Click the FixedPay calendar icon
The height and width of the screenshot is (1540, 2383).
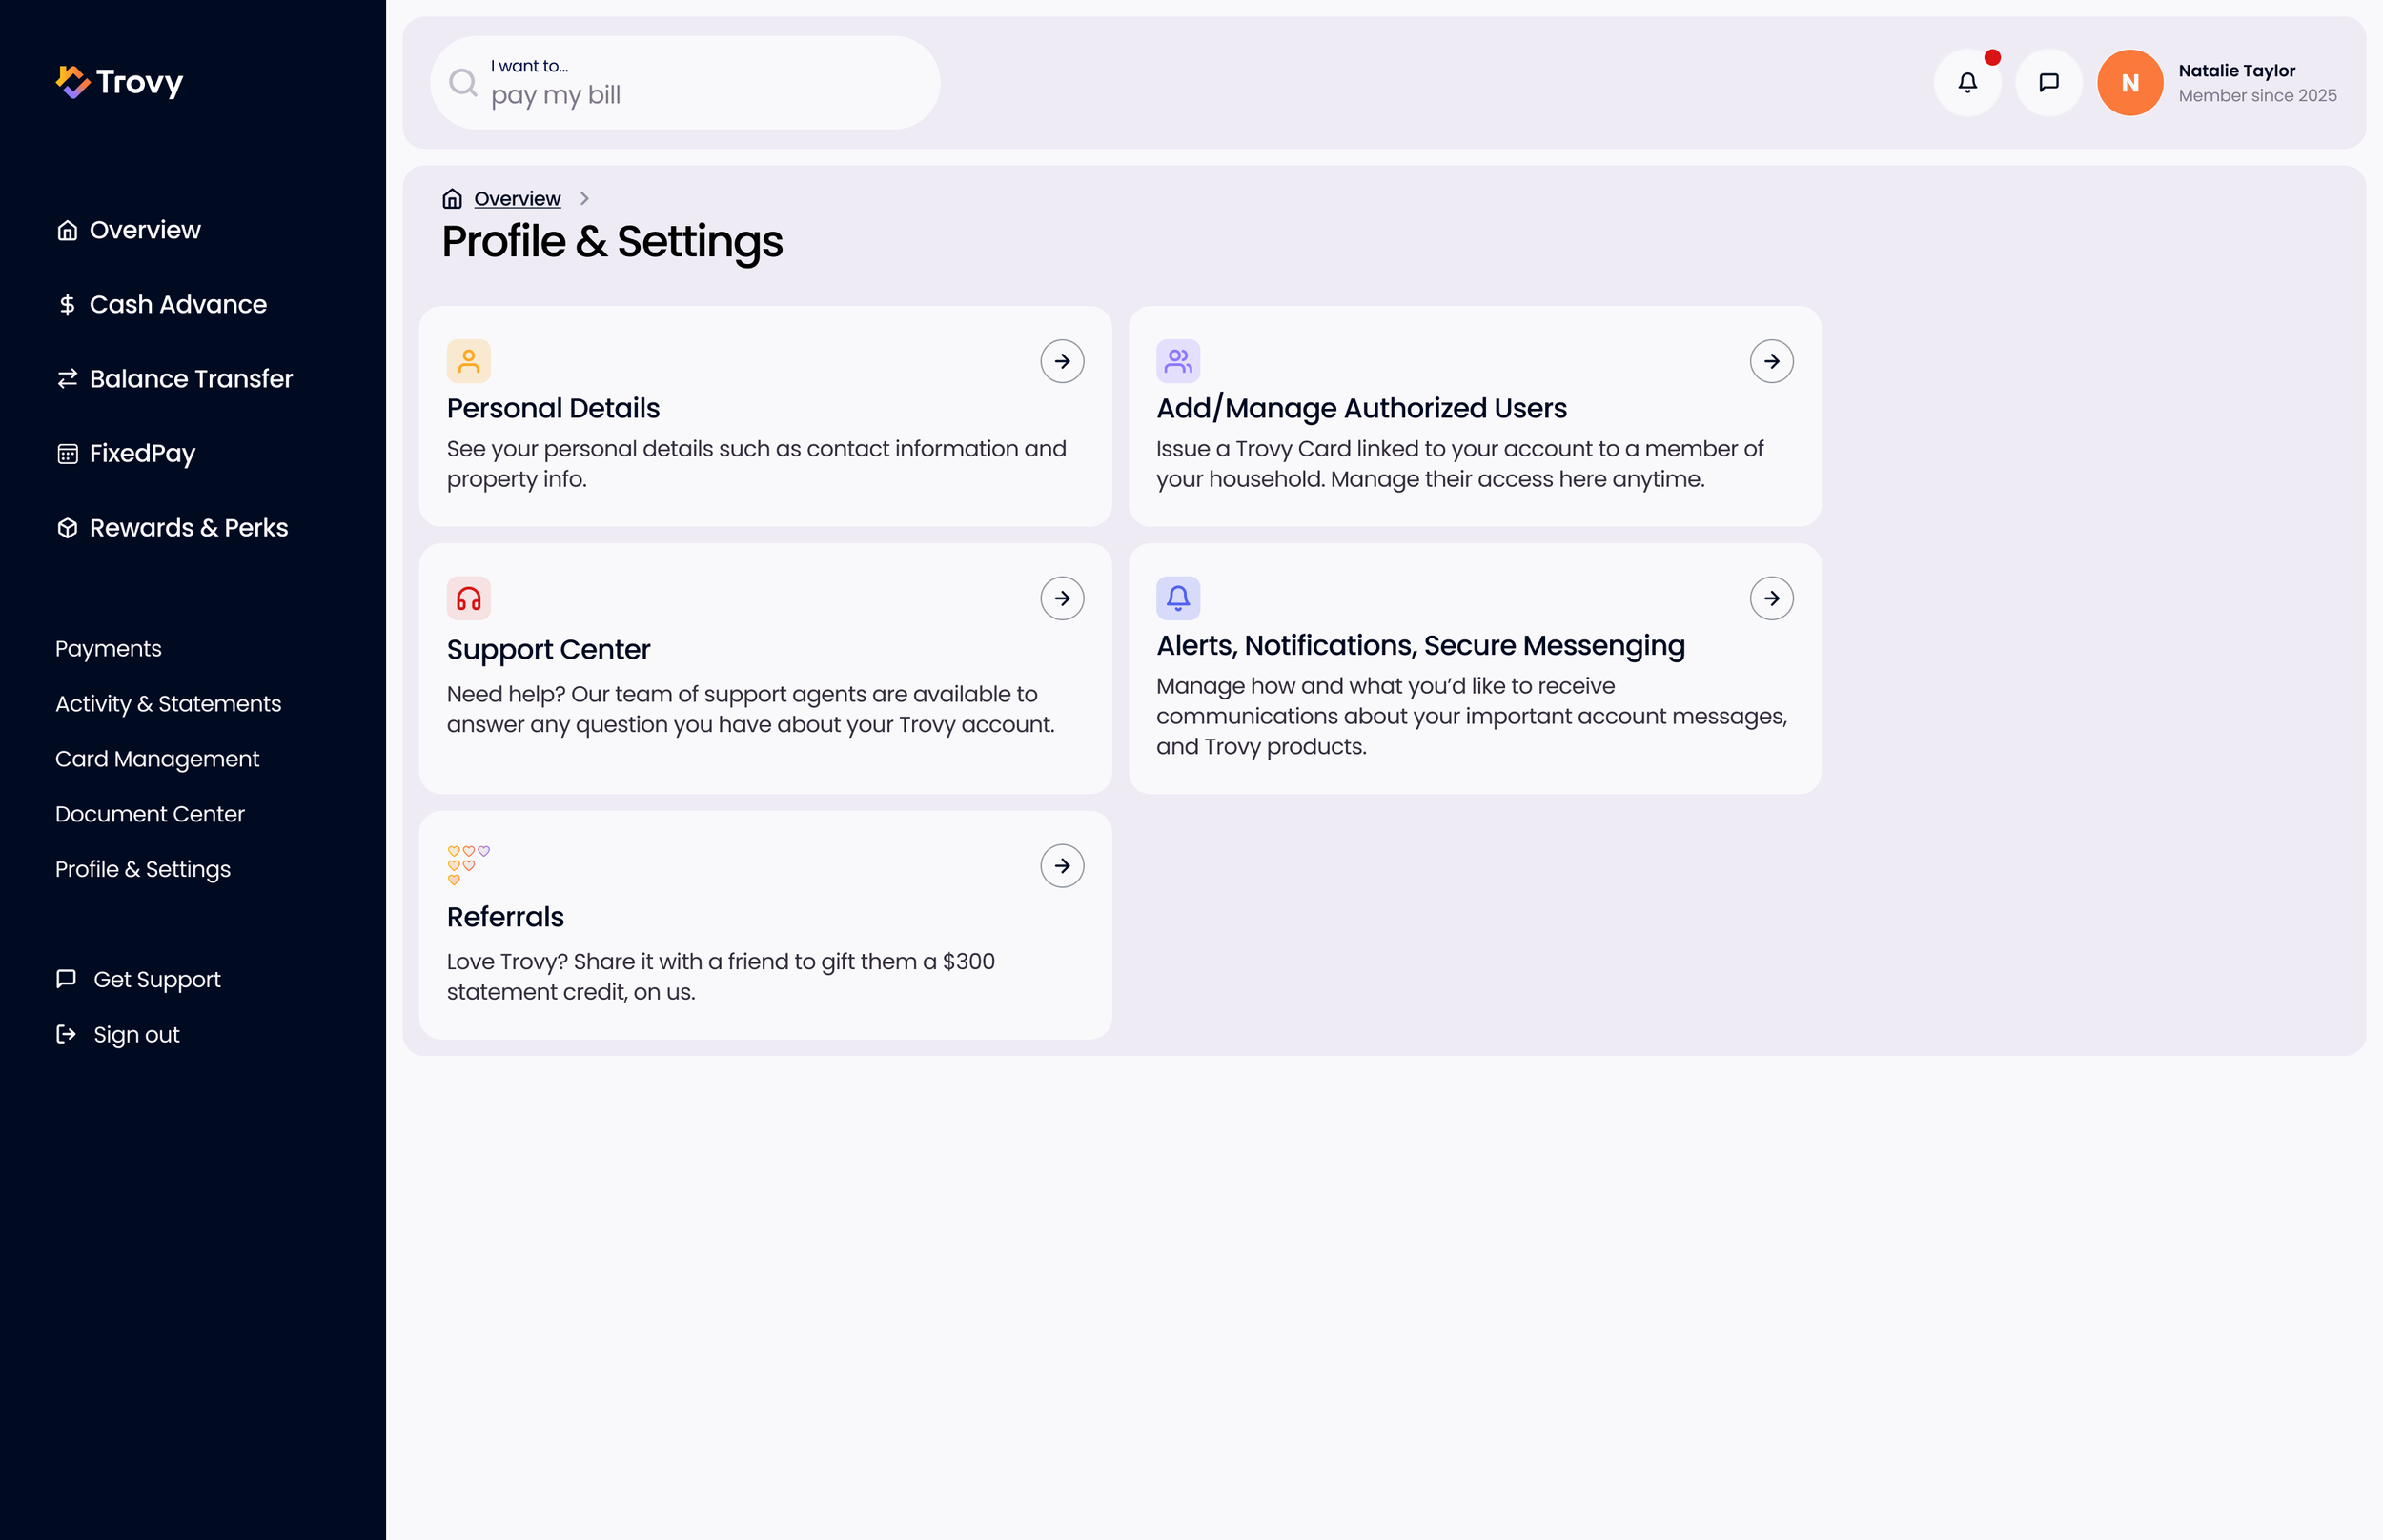(x=67, y=454)
